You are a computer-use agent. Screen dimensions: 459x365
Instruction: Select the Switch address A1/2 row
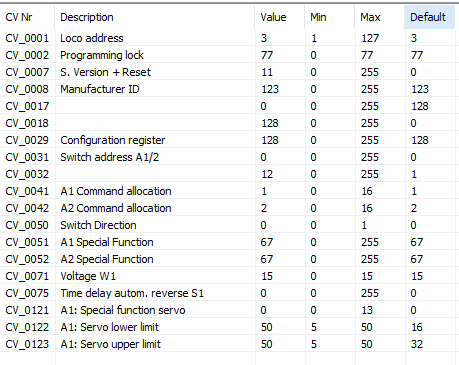pos(228,157)
